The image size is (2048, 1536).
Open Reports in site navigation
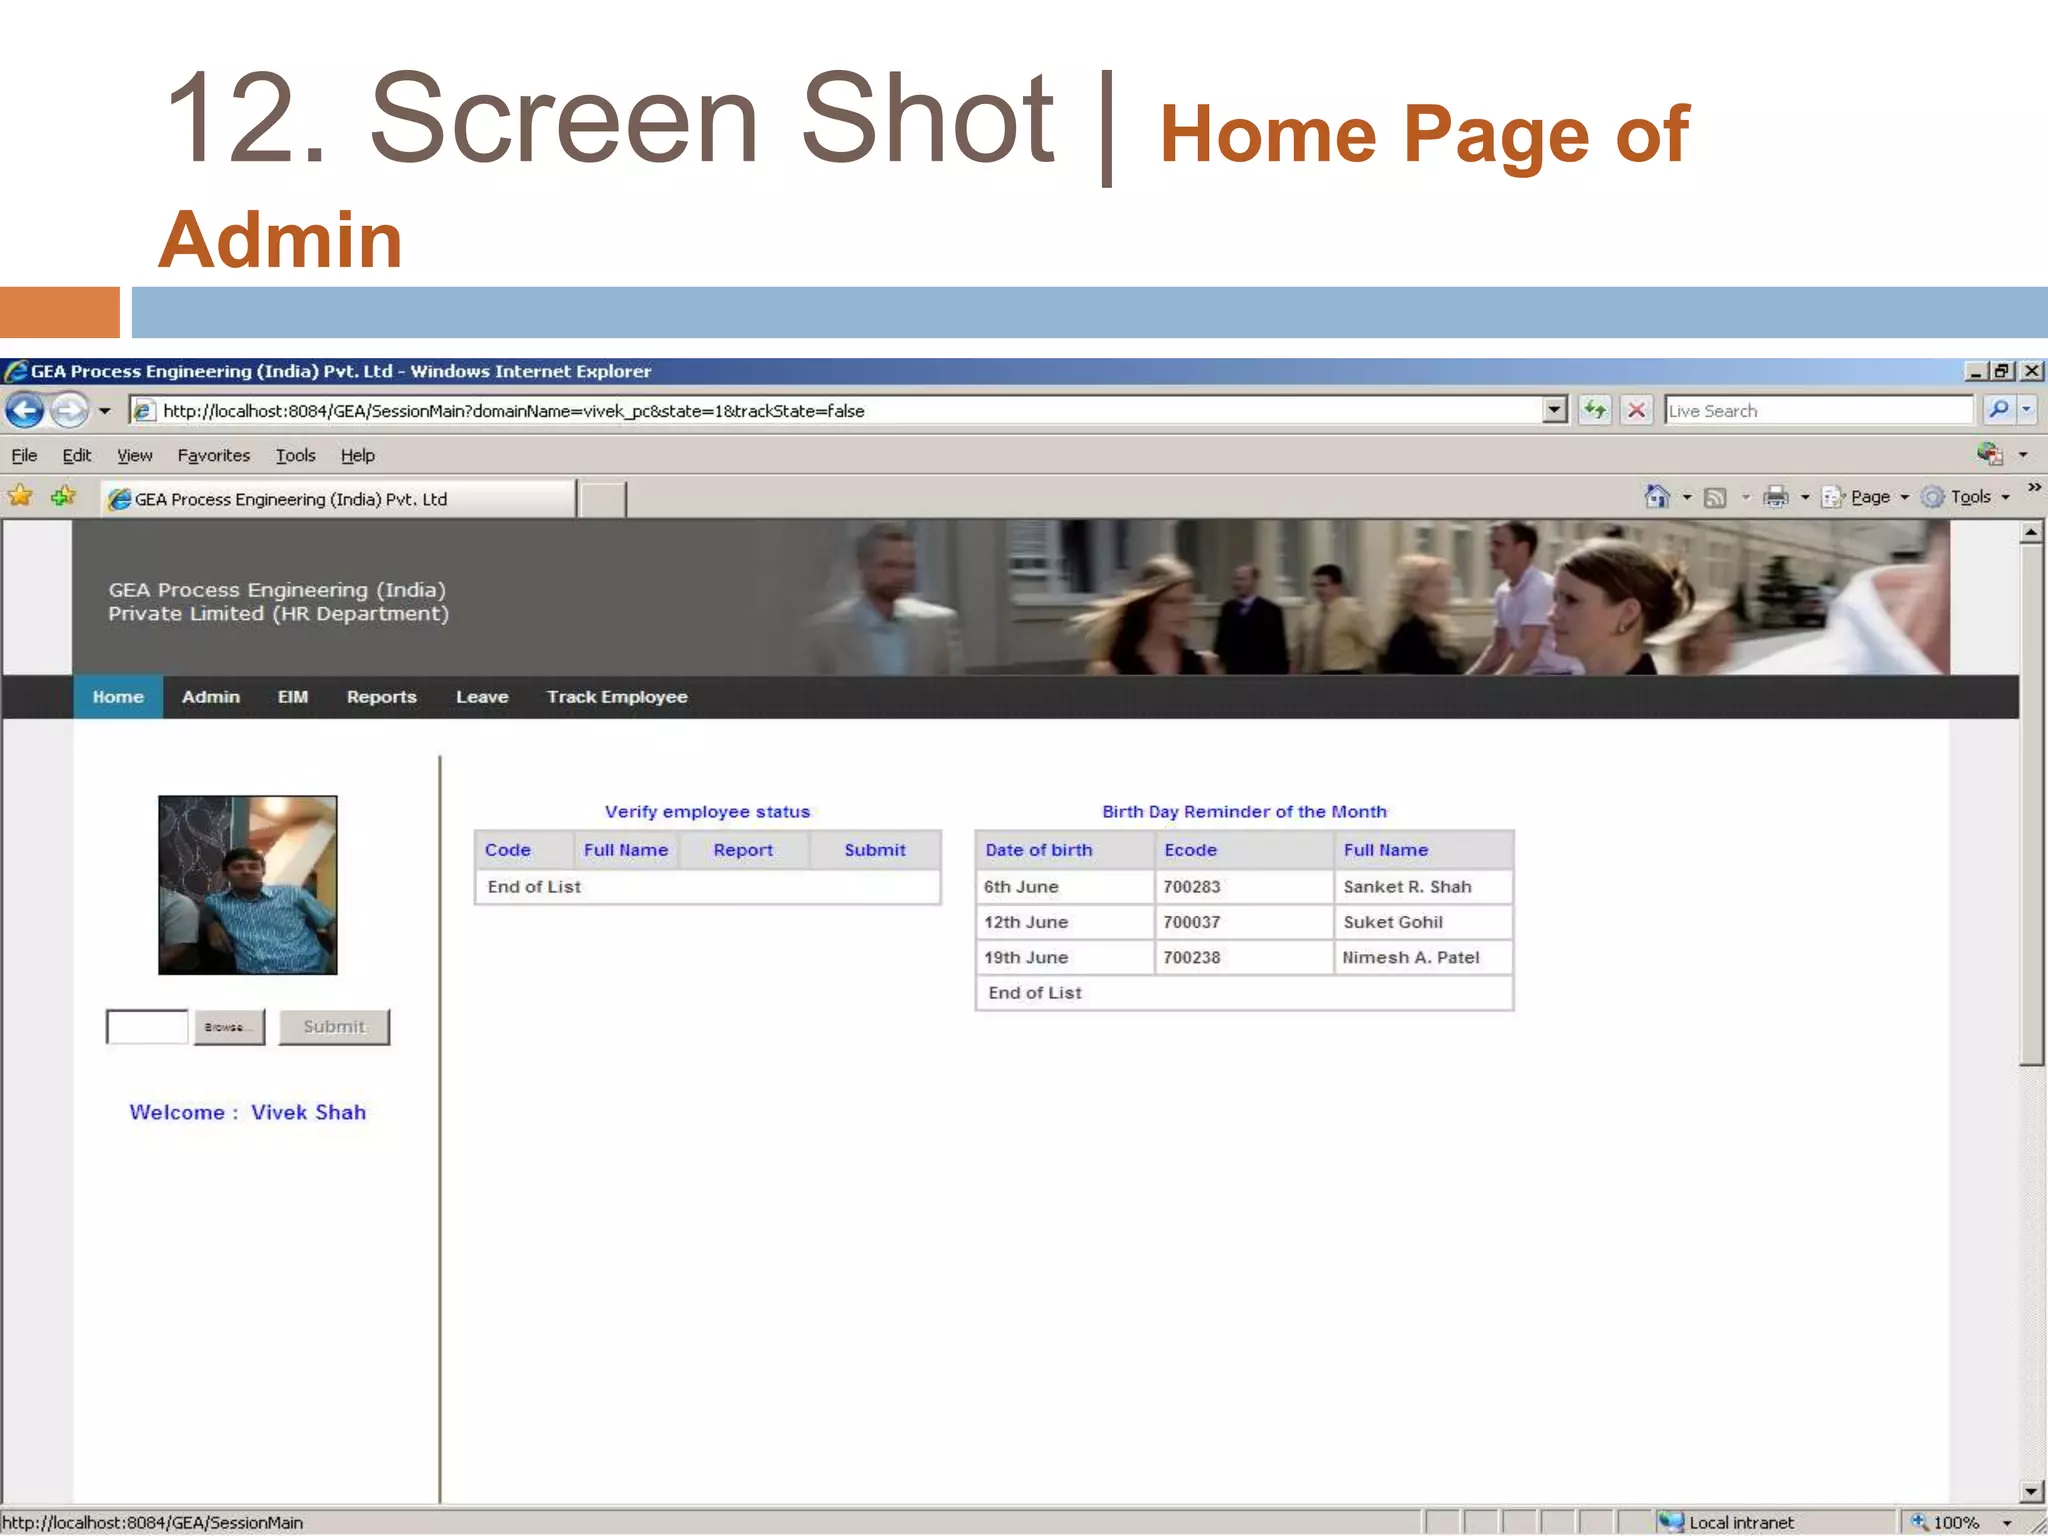pos(381,697)
